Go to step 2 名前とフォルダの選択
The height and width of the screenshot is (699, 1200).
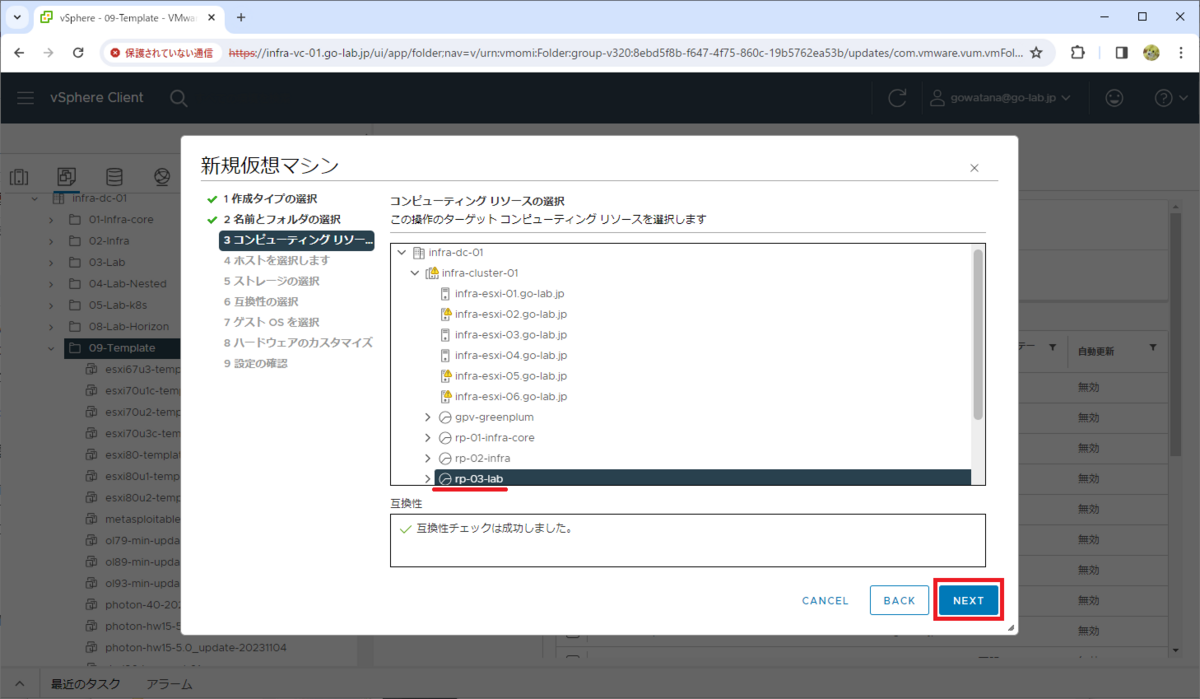[282, 219]
